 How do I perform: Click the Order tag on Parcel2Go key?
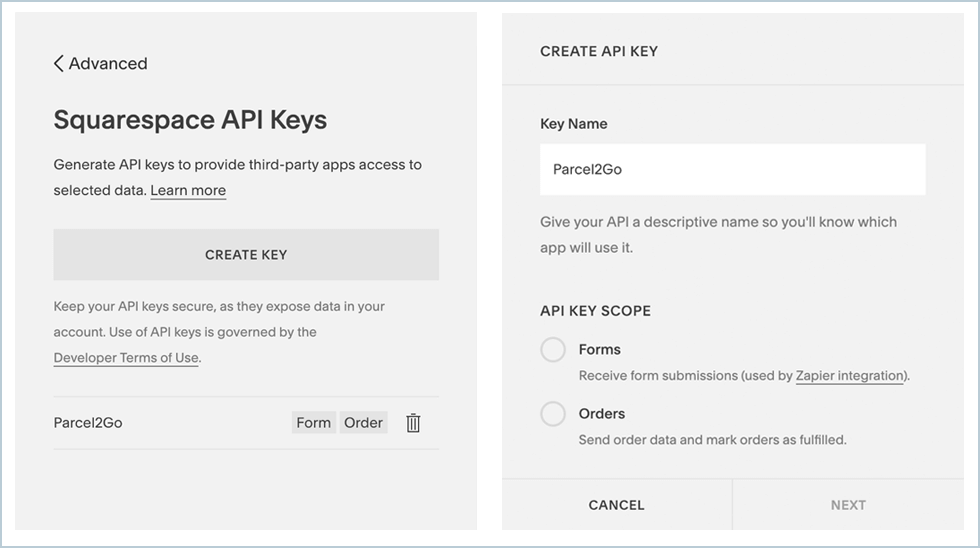coord(363,423)
